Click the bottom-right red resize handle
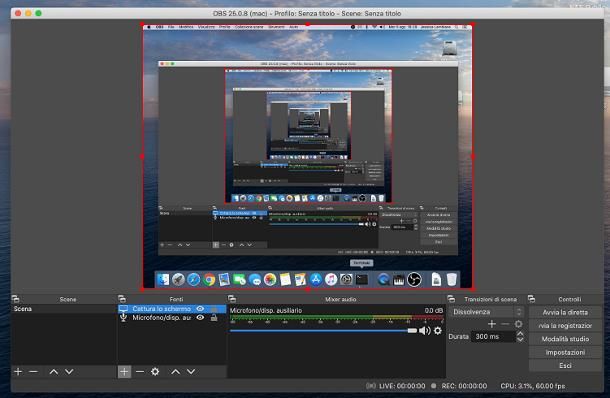The image size is (610, 398). click(x=473, y=289)
